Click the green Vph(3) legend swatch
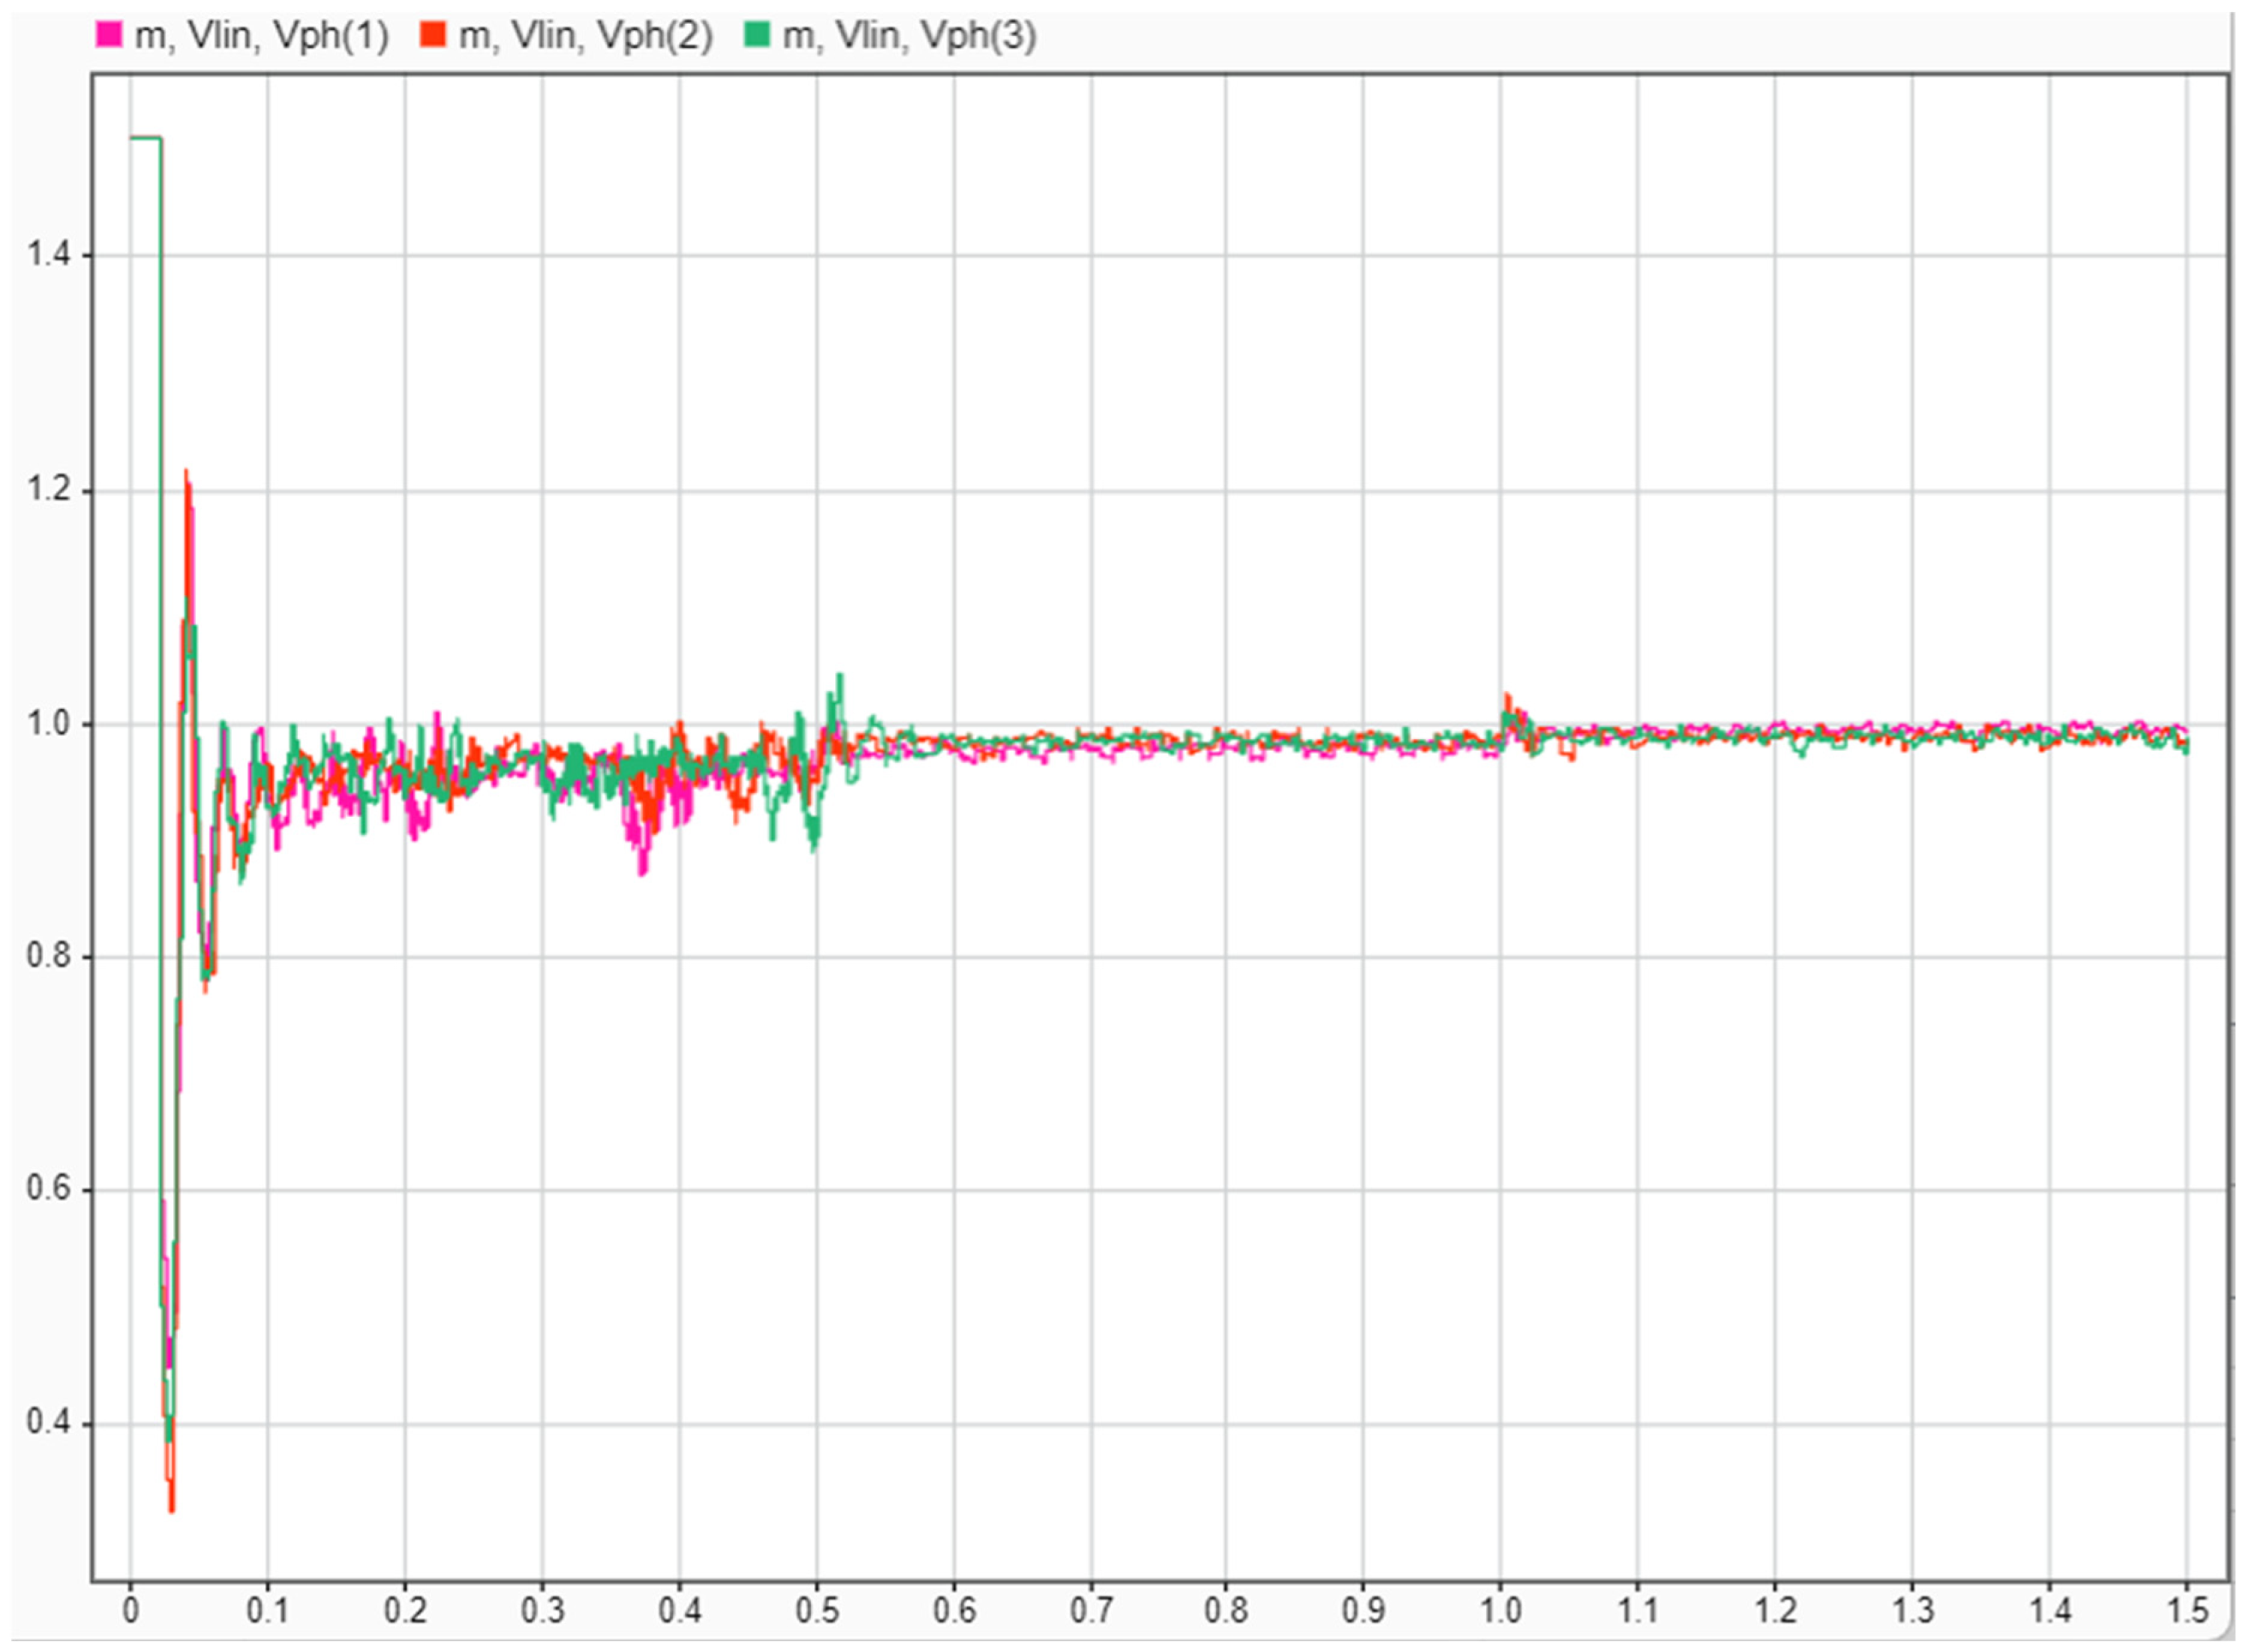 pos(757,35)
